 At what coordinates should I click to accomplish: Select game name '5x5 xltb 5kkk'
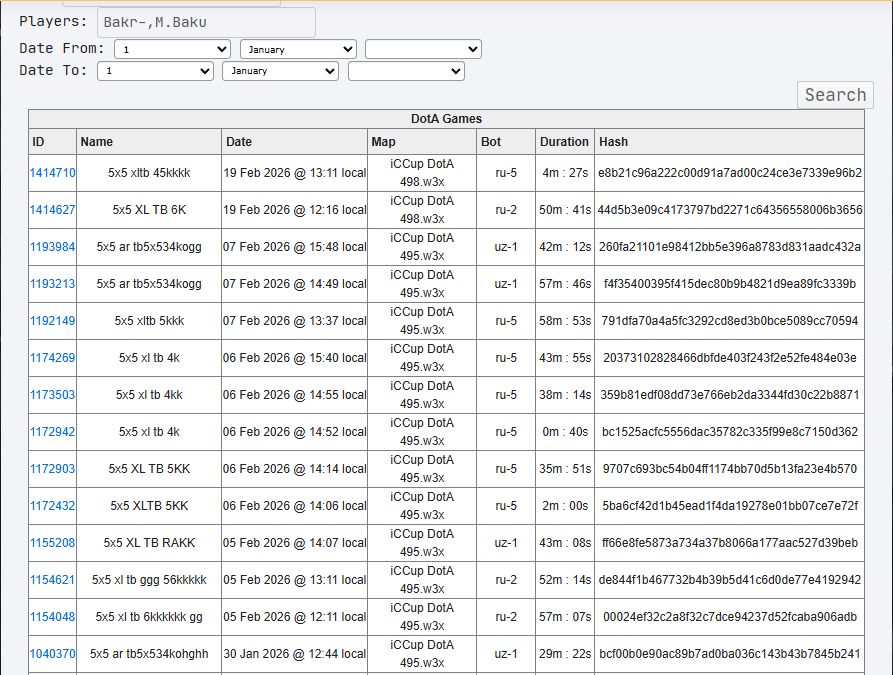[x=149, y=321]
